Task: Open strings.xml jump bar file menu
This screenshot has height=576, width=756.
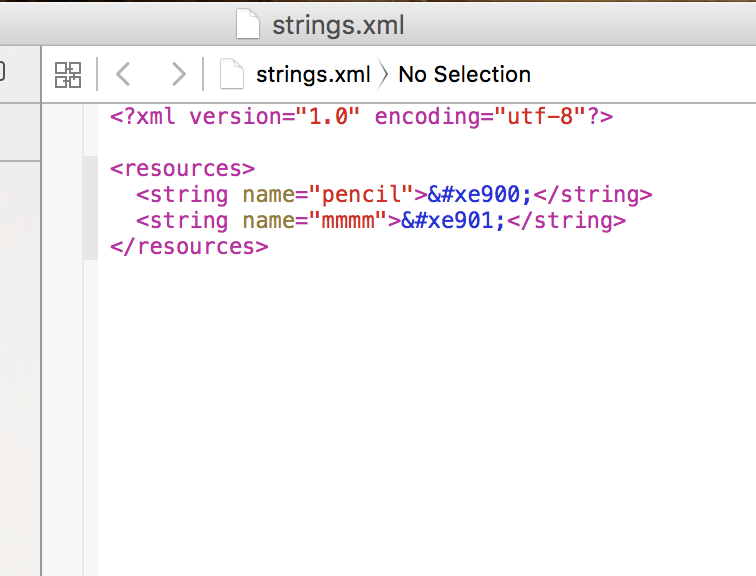Action: coord(312,74)
